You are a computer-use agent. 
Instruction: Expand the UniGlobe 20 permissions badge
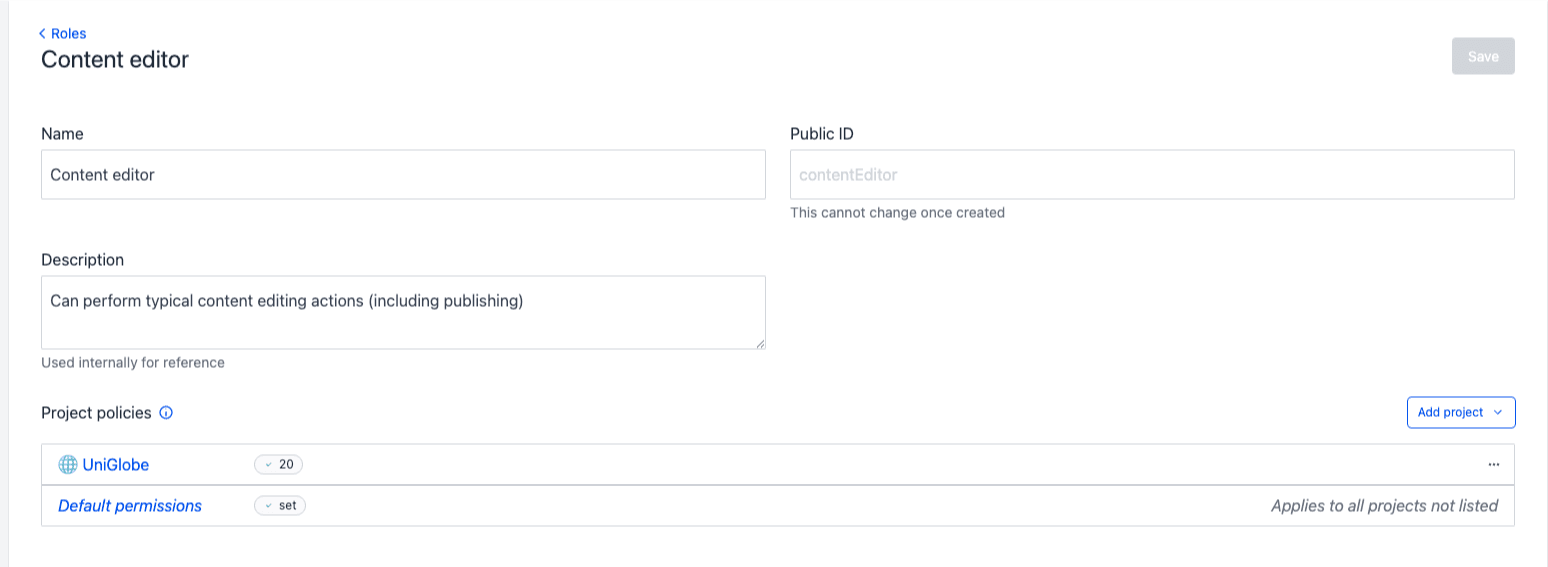278,464
